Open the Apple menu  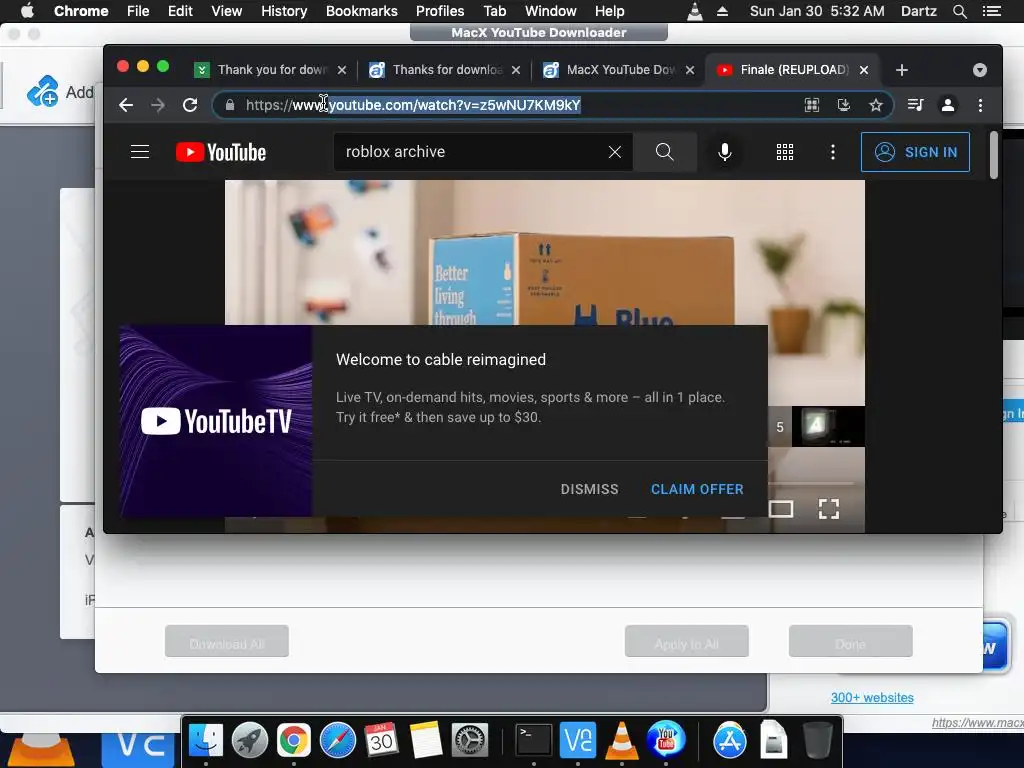(x=27, y=11)
